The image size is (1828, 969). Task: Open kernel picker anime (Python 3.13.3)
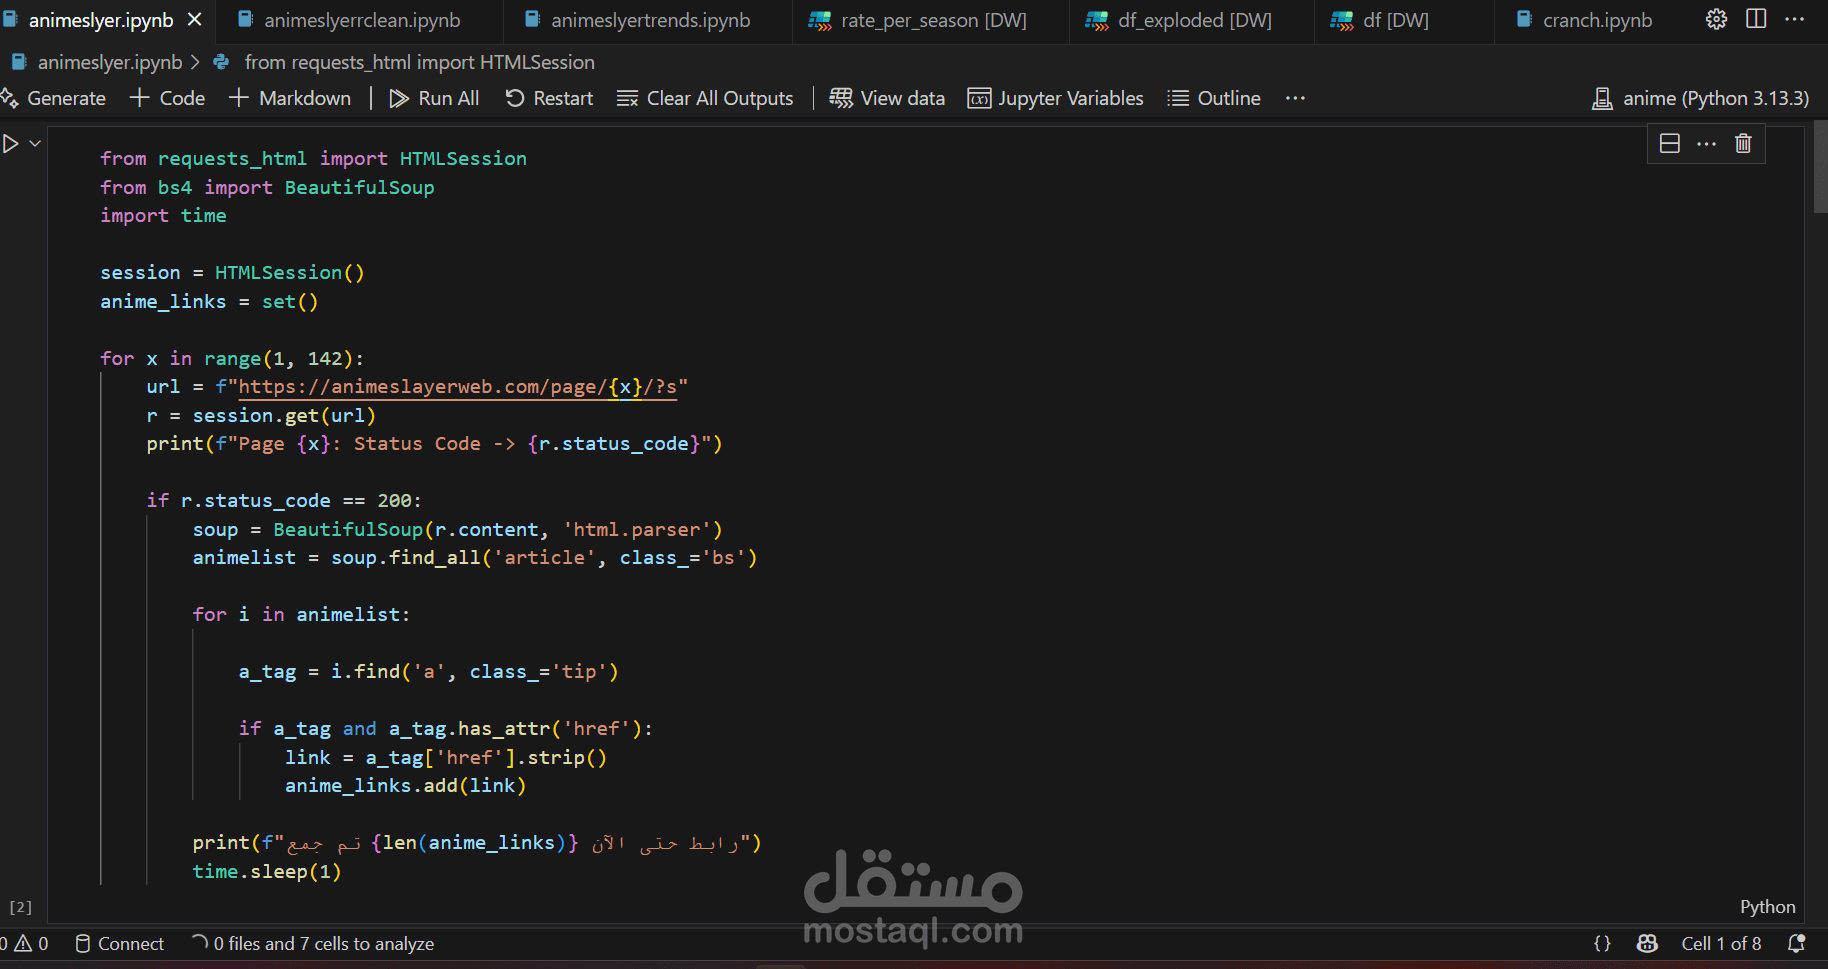[1700, 97]
